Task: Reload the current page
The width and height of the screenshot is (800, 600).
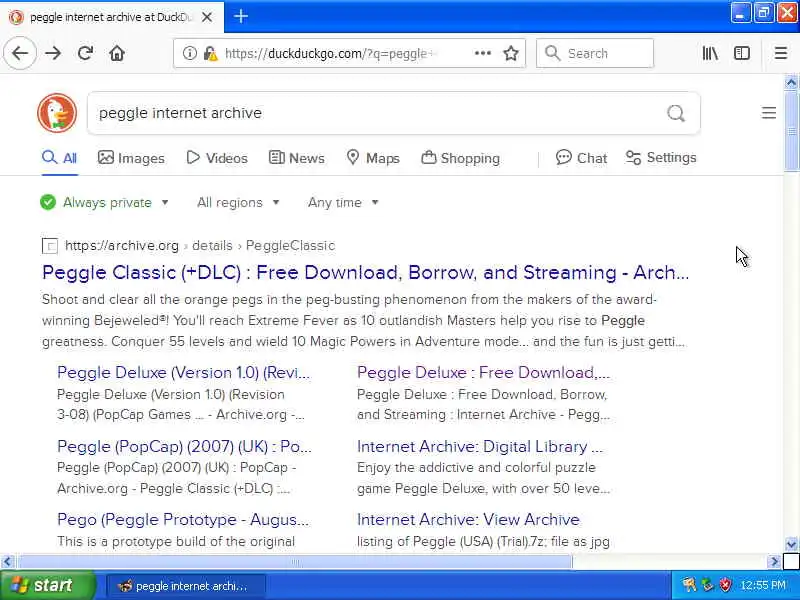Action: [x=85, y=53]
